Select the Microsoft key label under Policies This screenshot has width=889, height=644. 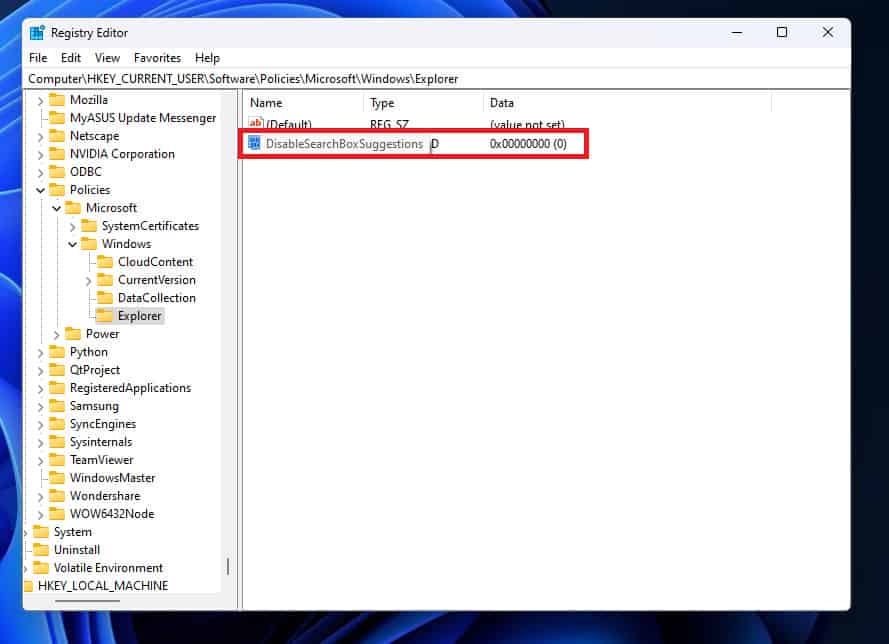click(x=111, y=208)
